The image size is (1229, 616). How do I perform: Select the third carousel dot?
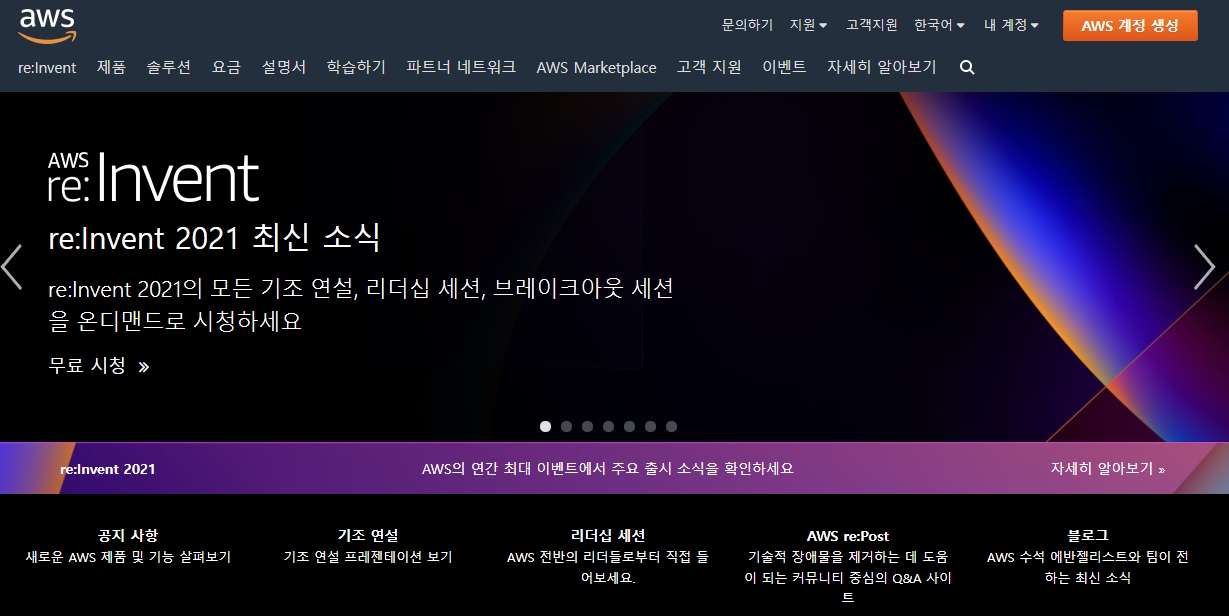(587, 426)
